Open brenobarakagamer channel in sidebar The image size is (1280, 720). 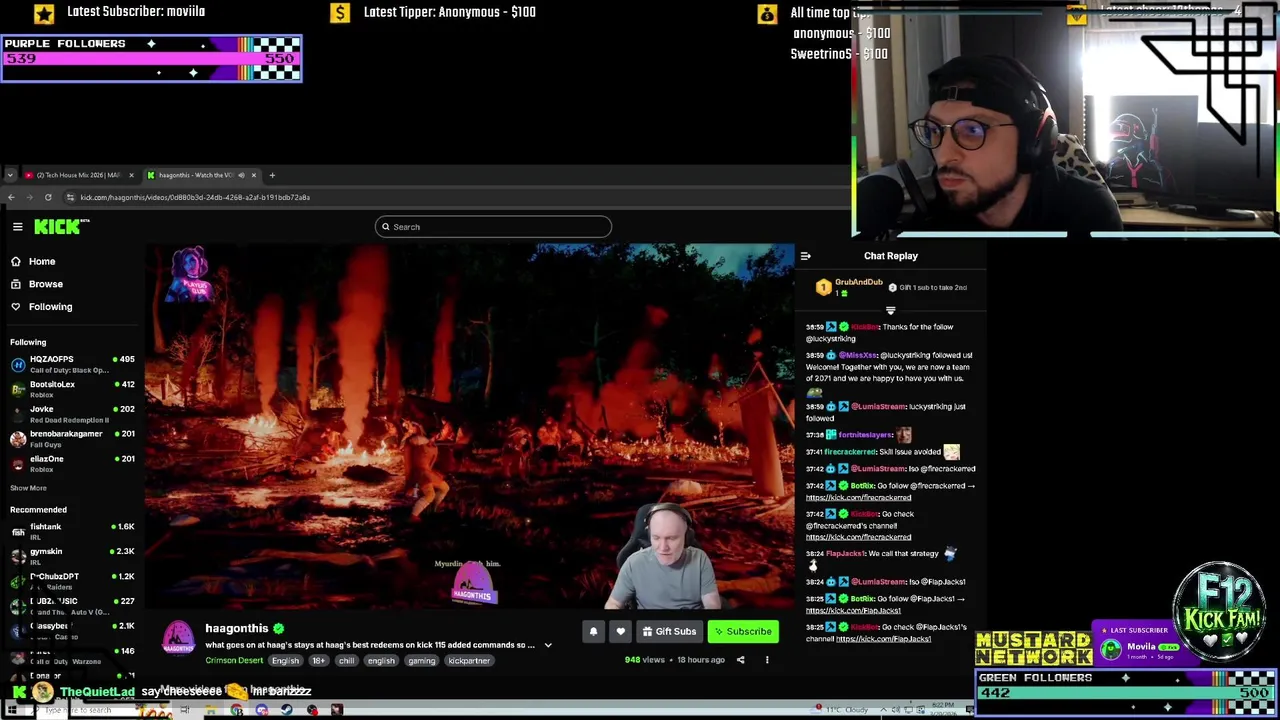(x=72, y=439)
